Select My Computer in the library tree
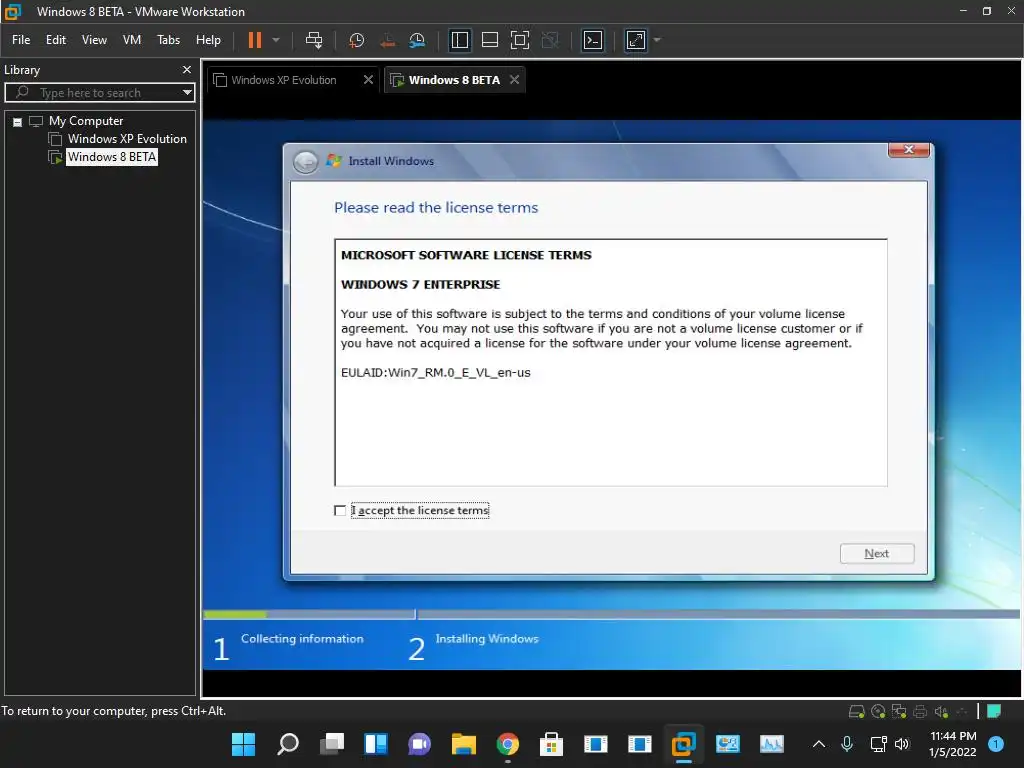1024x768 pixels. point(86,121)
